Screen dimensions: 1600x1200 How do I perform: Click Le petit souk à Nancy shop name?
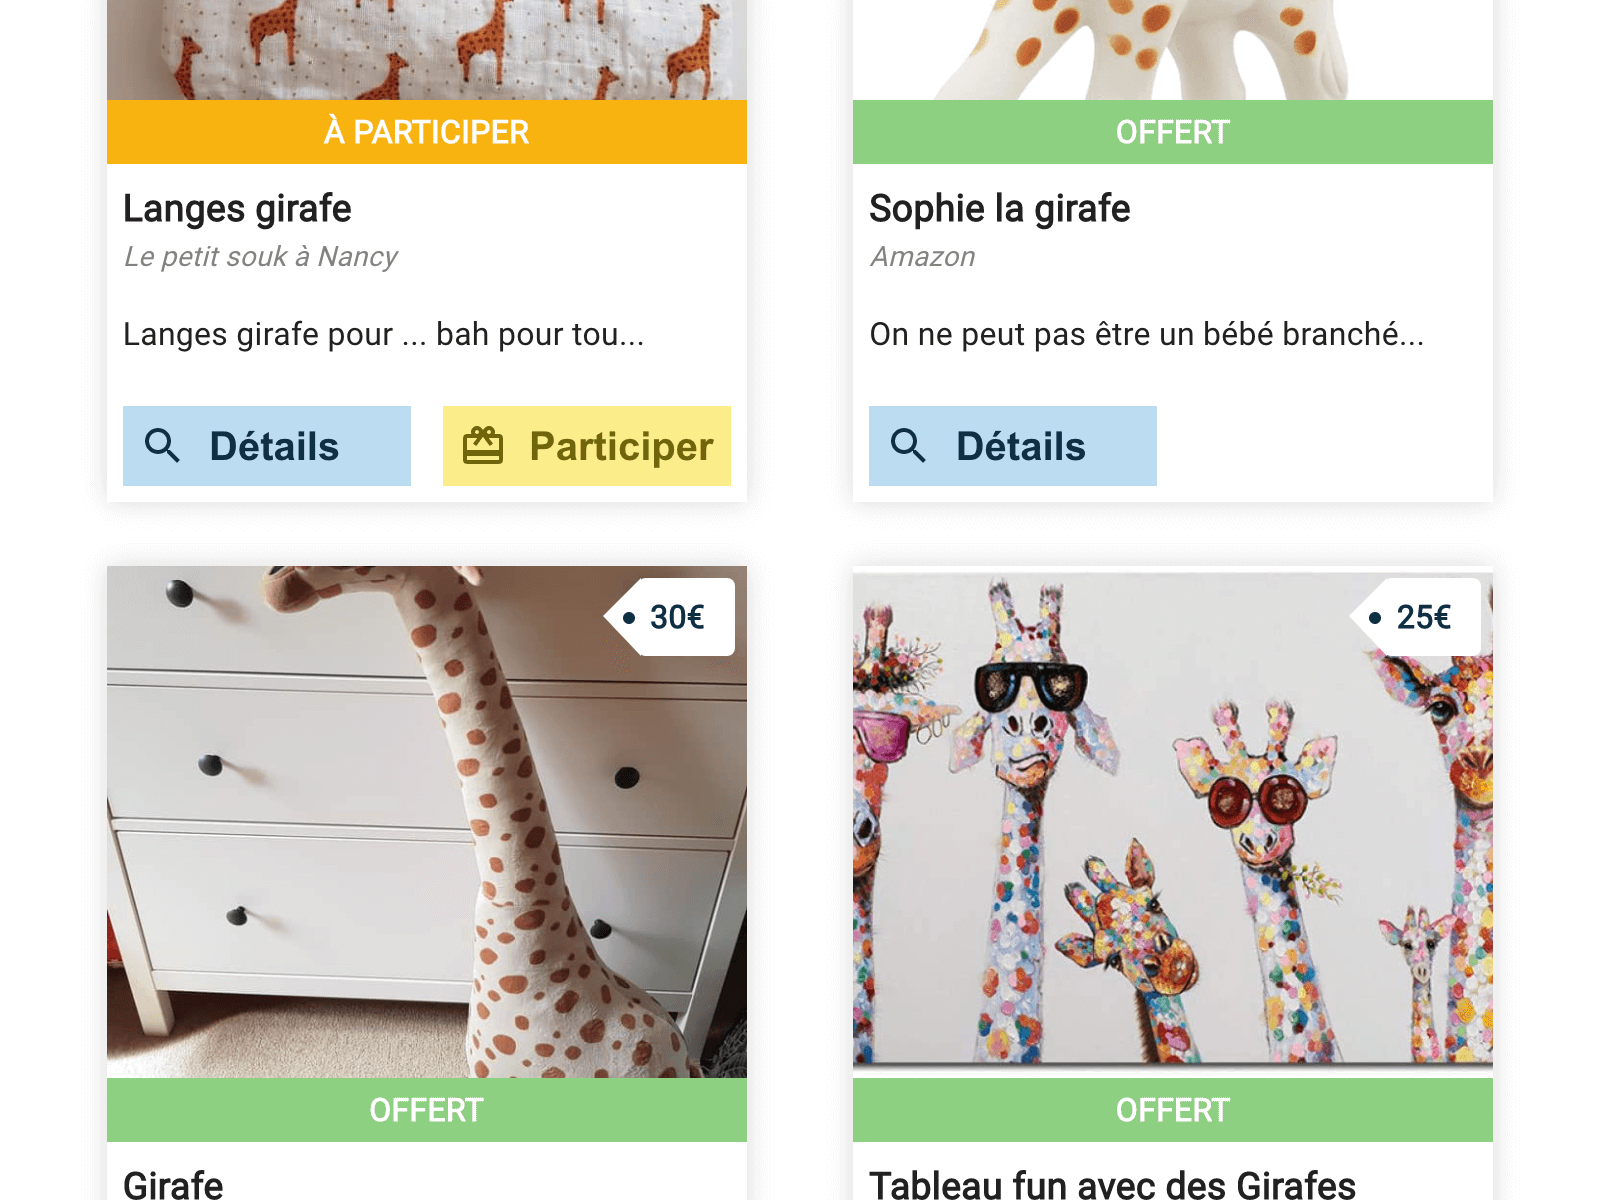click(261, 257)
